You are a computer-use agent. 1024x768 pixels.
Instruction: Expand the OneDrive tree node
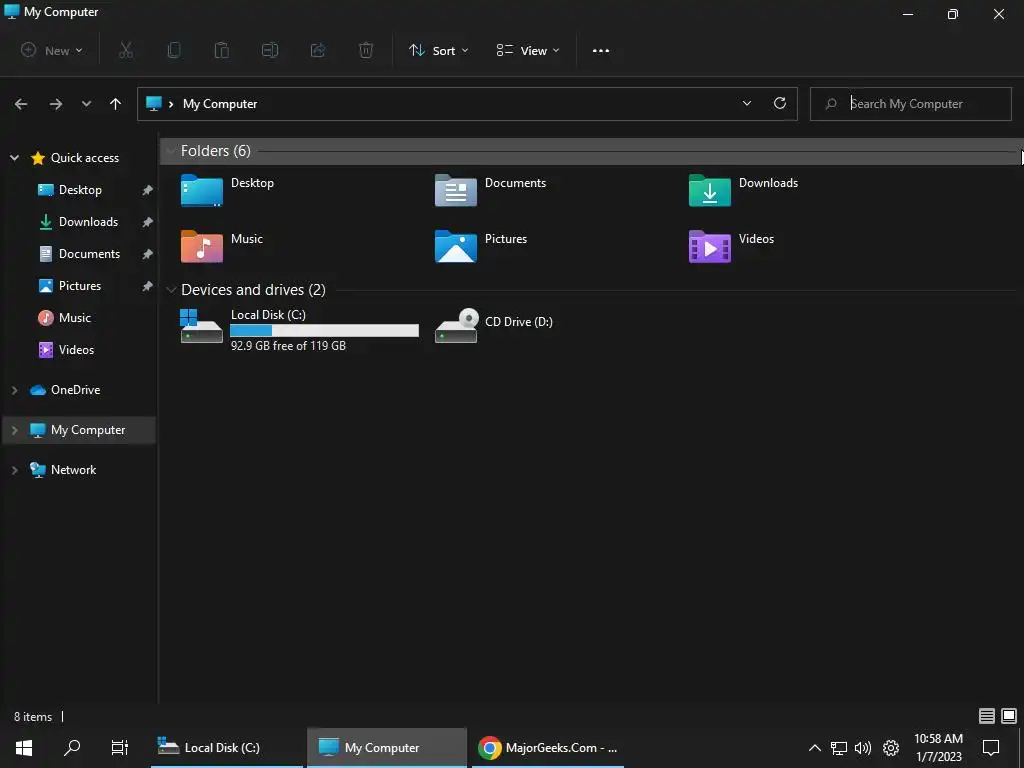point(14,390)
